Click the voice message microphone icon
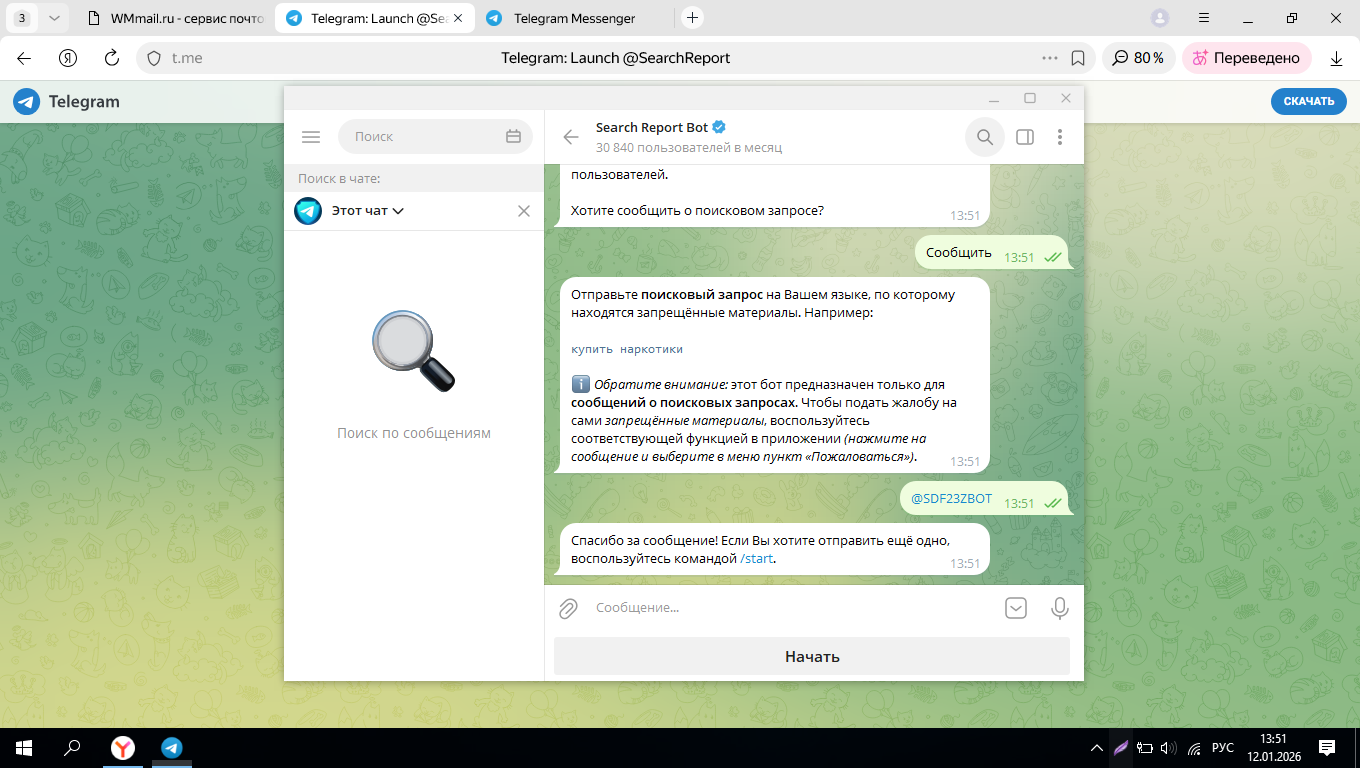This screenshot has width=1360, height=768. (x=1060, y=608)
